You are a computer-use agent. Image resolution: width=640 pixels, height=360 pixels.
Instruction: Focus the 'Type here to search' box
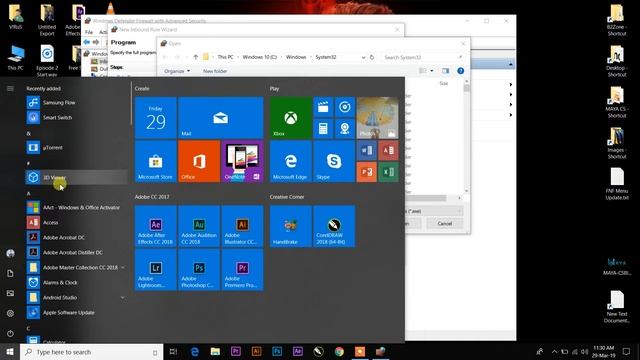(91, 352)
